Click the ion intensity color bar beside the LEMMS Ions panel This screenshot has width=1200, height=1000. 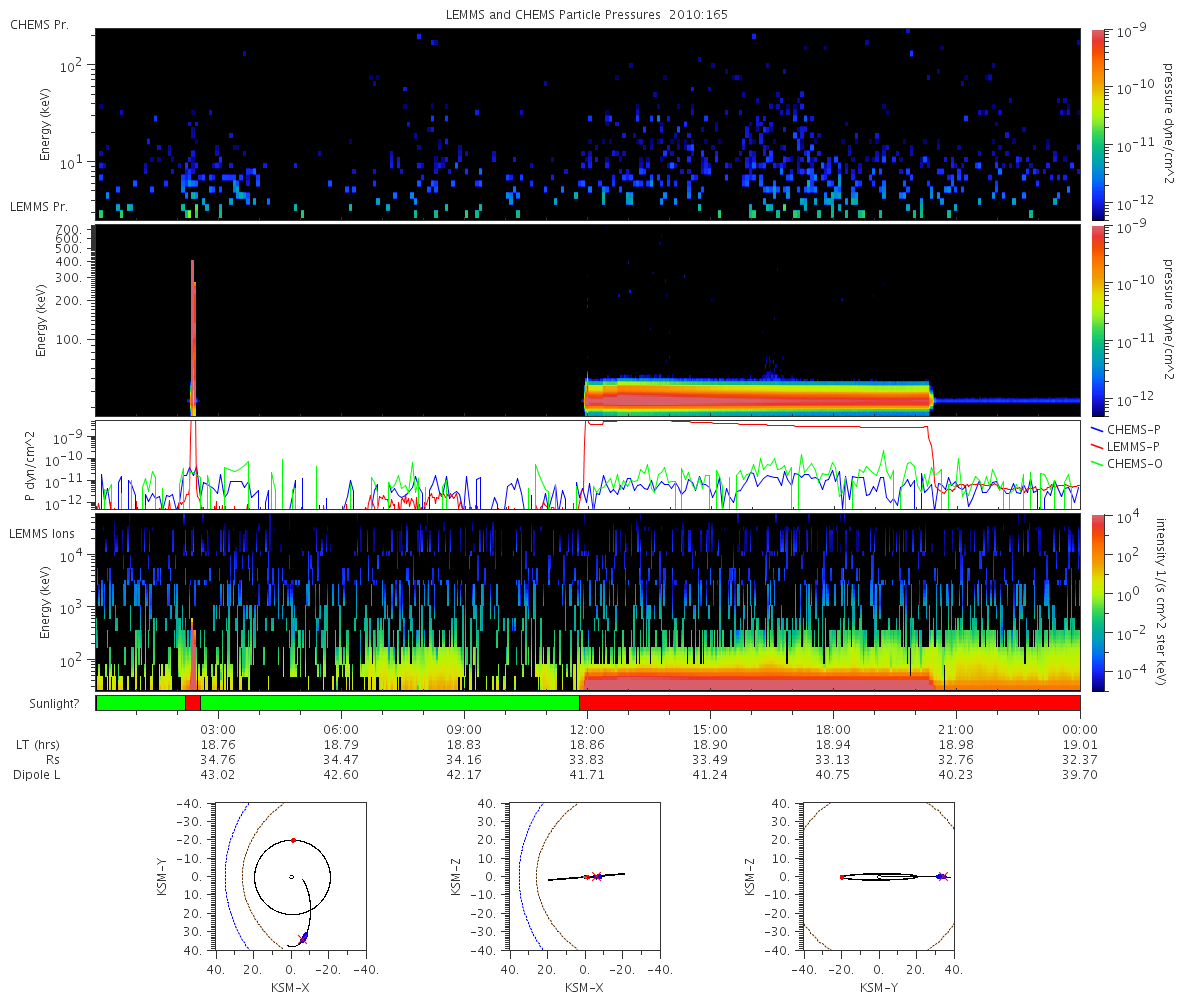(x=1100, y=602)
